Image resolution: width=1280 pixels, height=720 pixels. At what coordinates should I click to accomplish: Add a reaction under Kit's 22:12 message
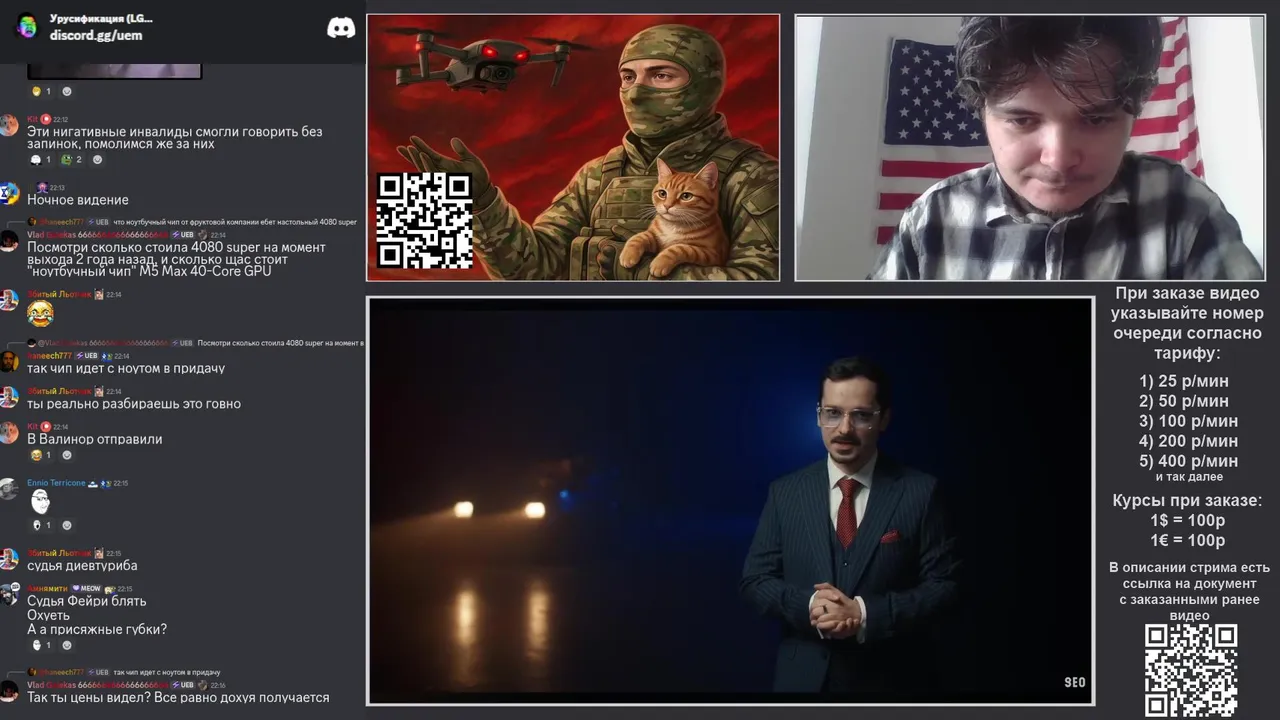[97, 160]
